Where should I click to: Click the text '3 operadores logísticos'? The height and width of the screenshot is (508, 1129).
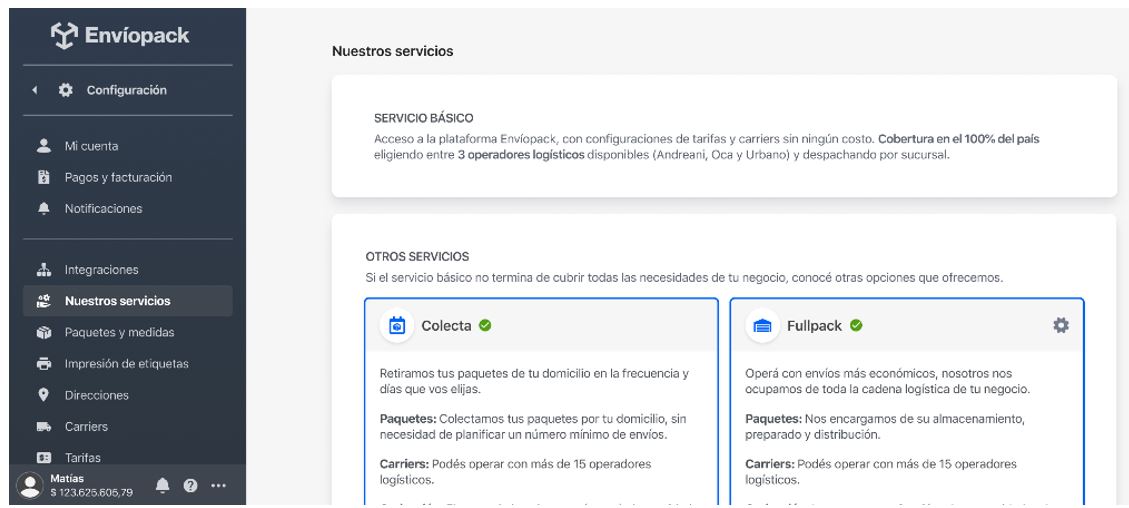[x=521, y=155]
